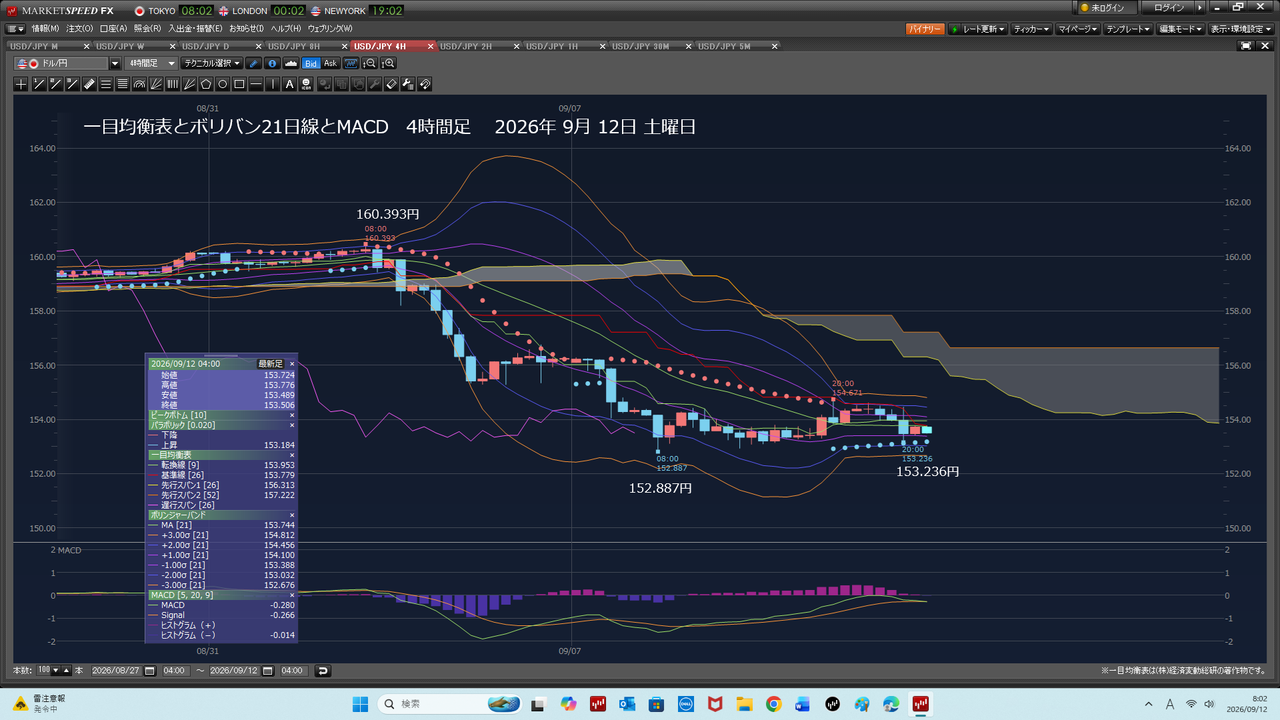Viewport: 1280px width, 720px height.
Task: Remove the MACD [5, 20, 9] indicator
Action: 292,594
